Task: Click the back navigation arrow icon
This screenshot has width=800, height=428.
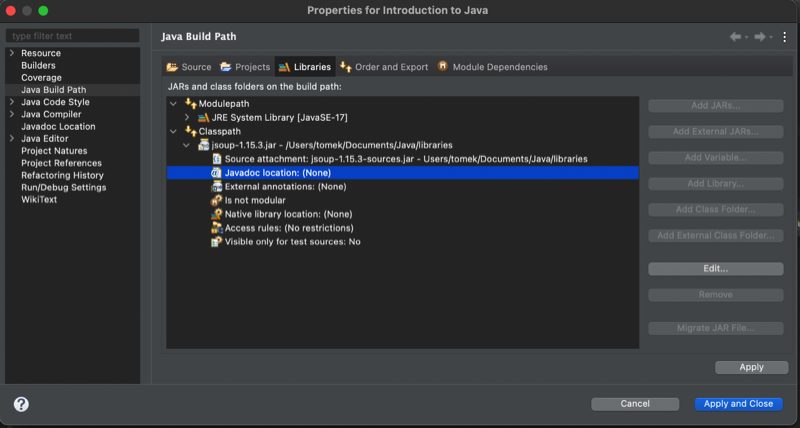Action: pyautogui.click(x=735, y=37)
